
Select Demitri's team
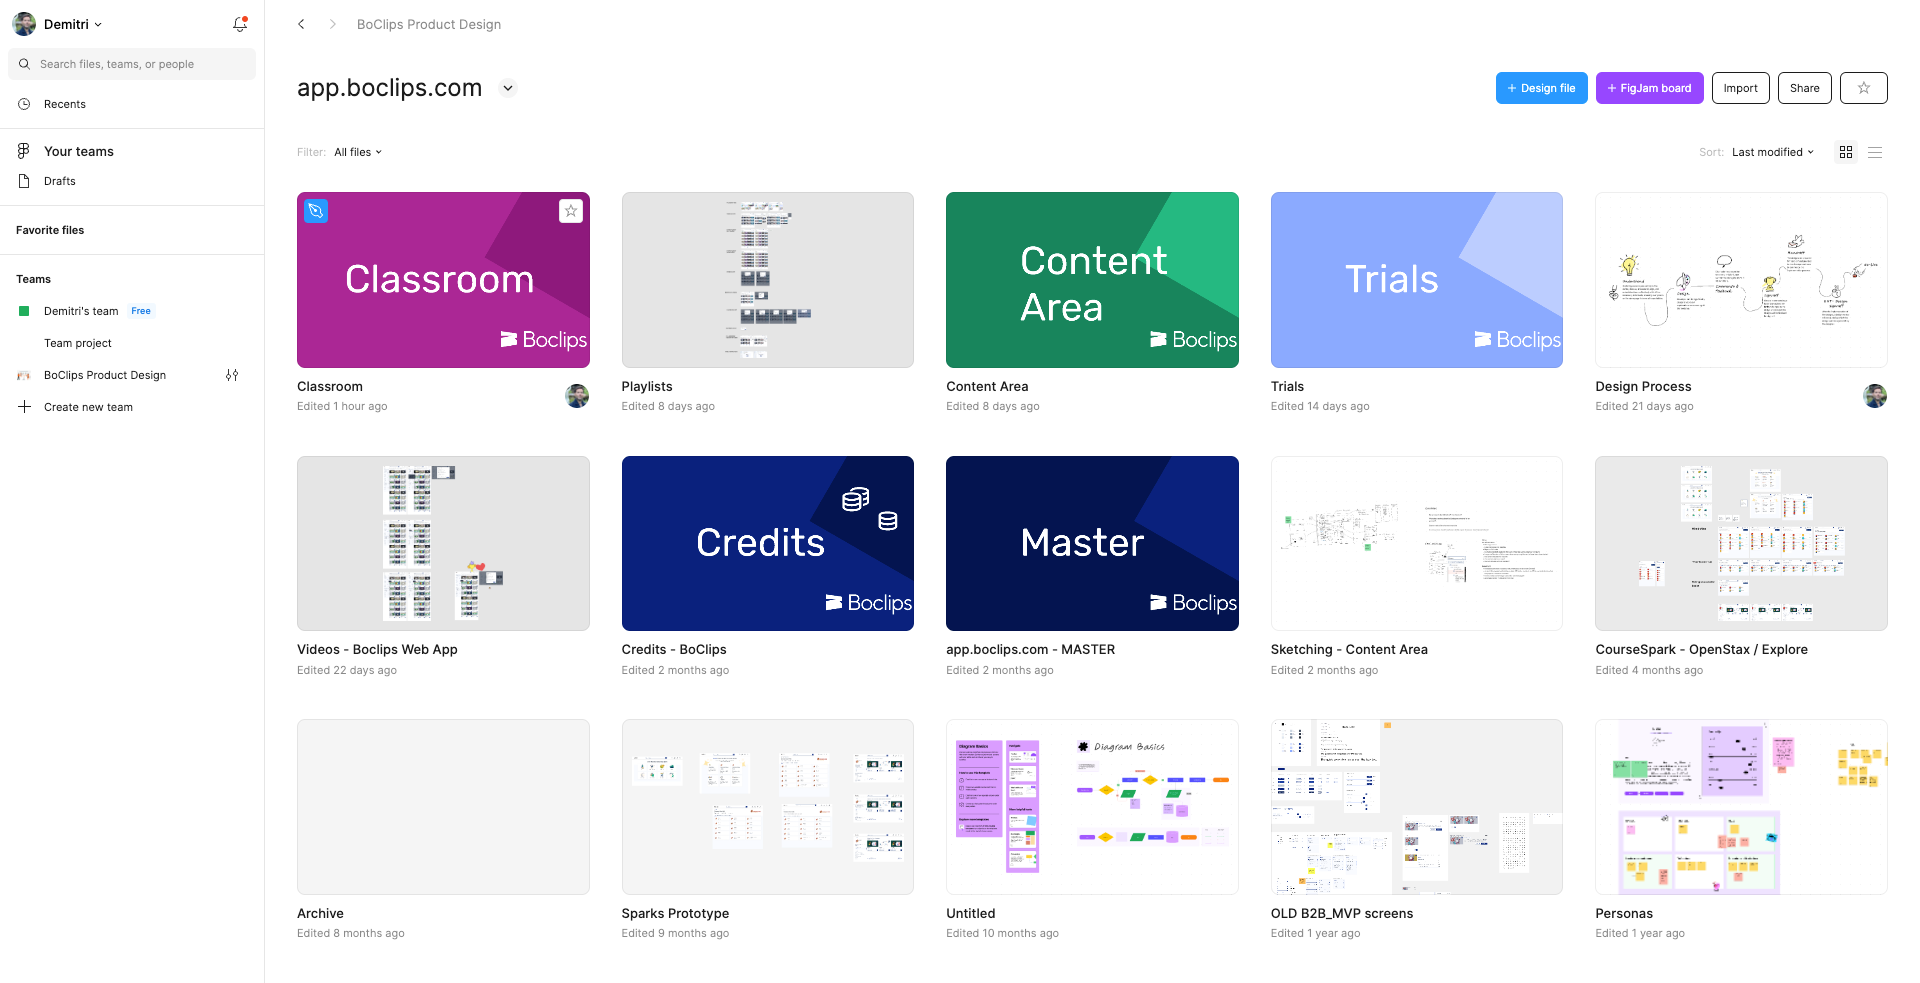pyautogui.click(x=81, y=311)
